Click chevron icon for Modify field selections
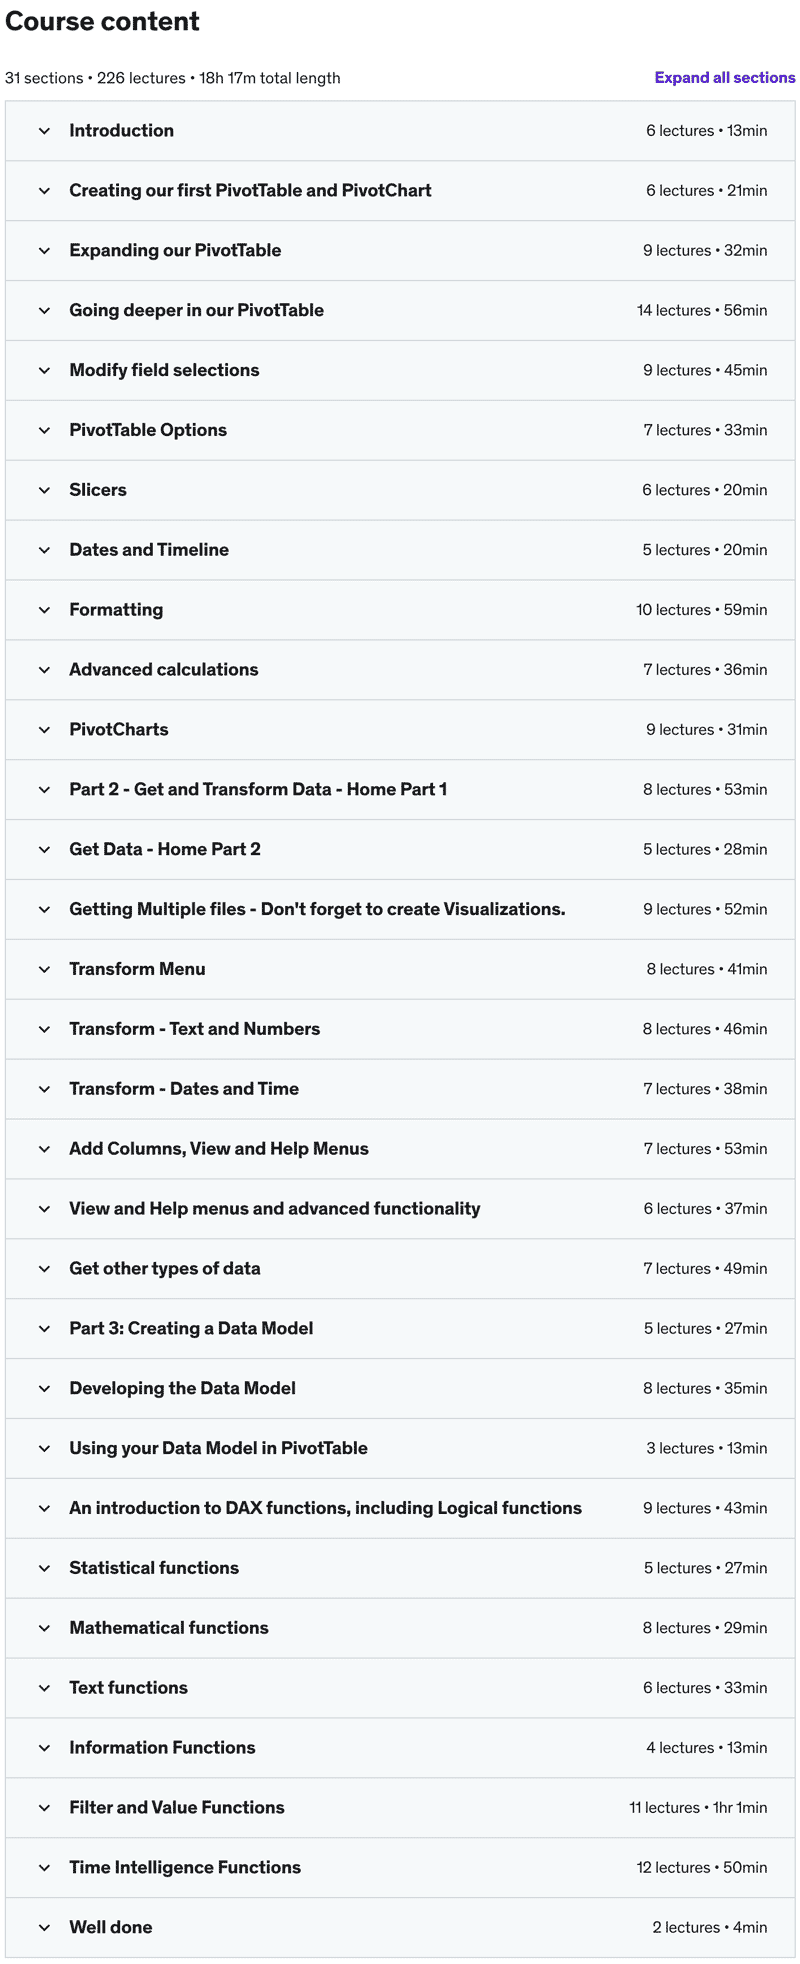 pyautogui.click(x=44, y=371)
